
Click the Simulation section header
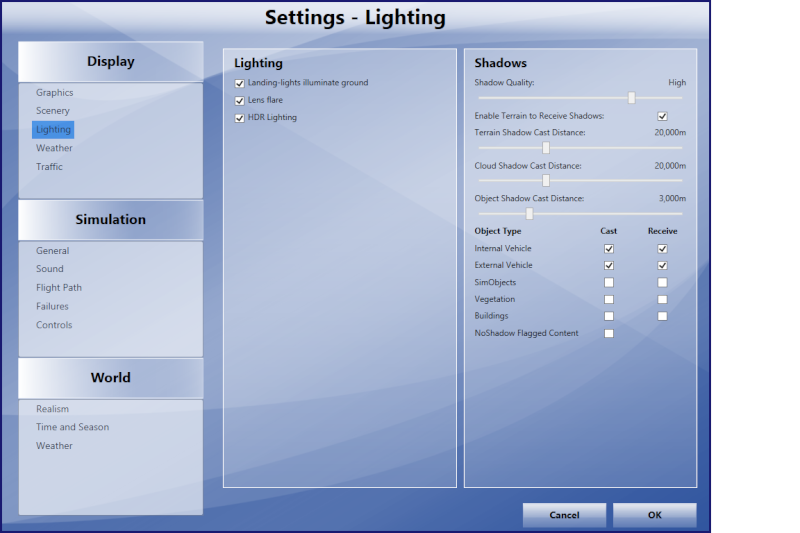pos(111,220)
